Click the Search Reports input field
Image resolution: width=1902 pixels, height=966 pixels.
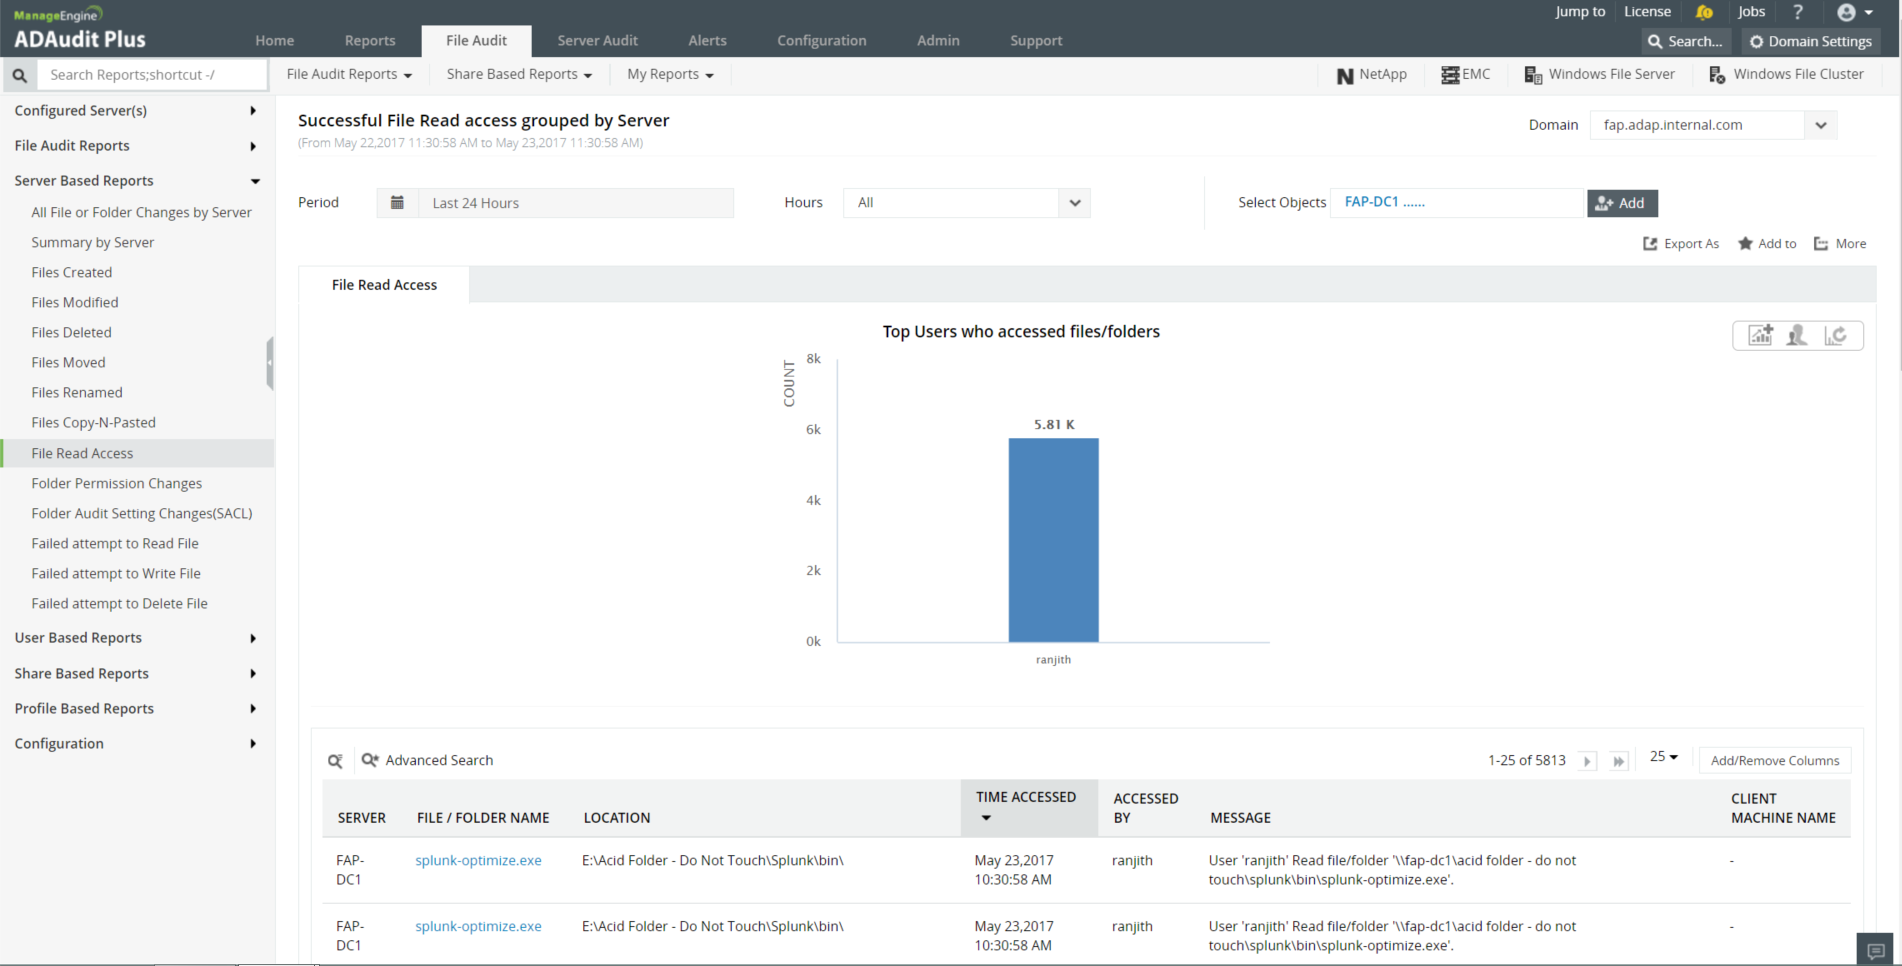click(x=152, y=75)
